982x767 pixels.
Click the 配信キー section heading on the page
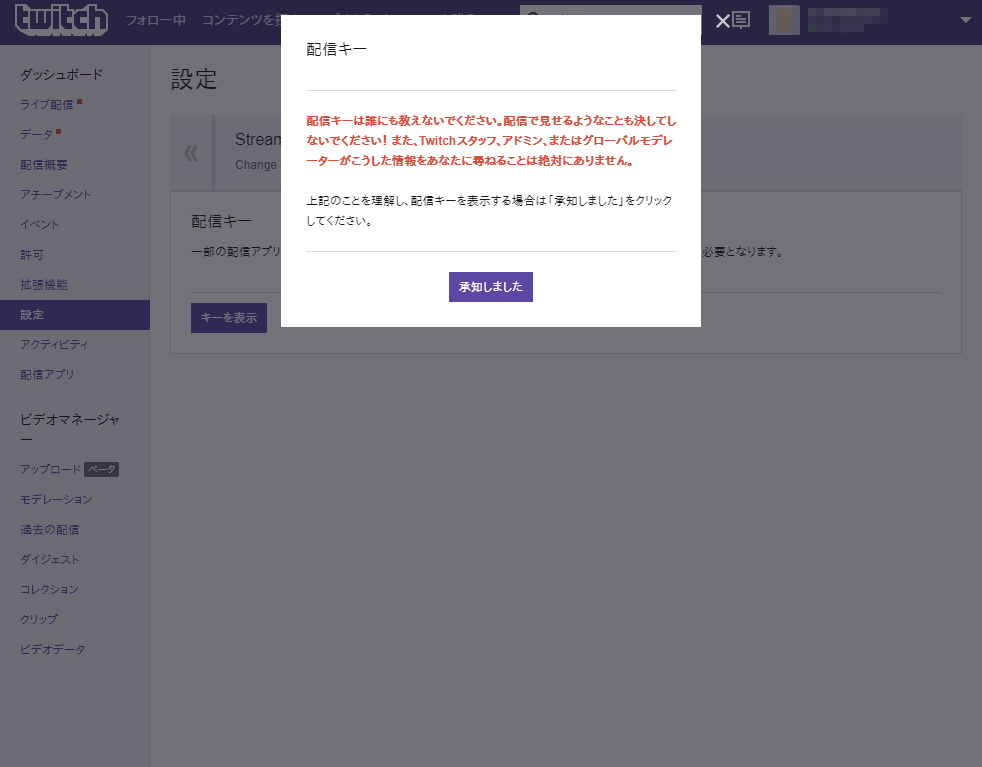[x=221, y=221]
